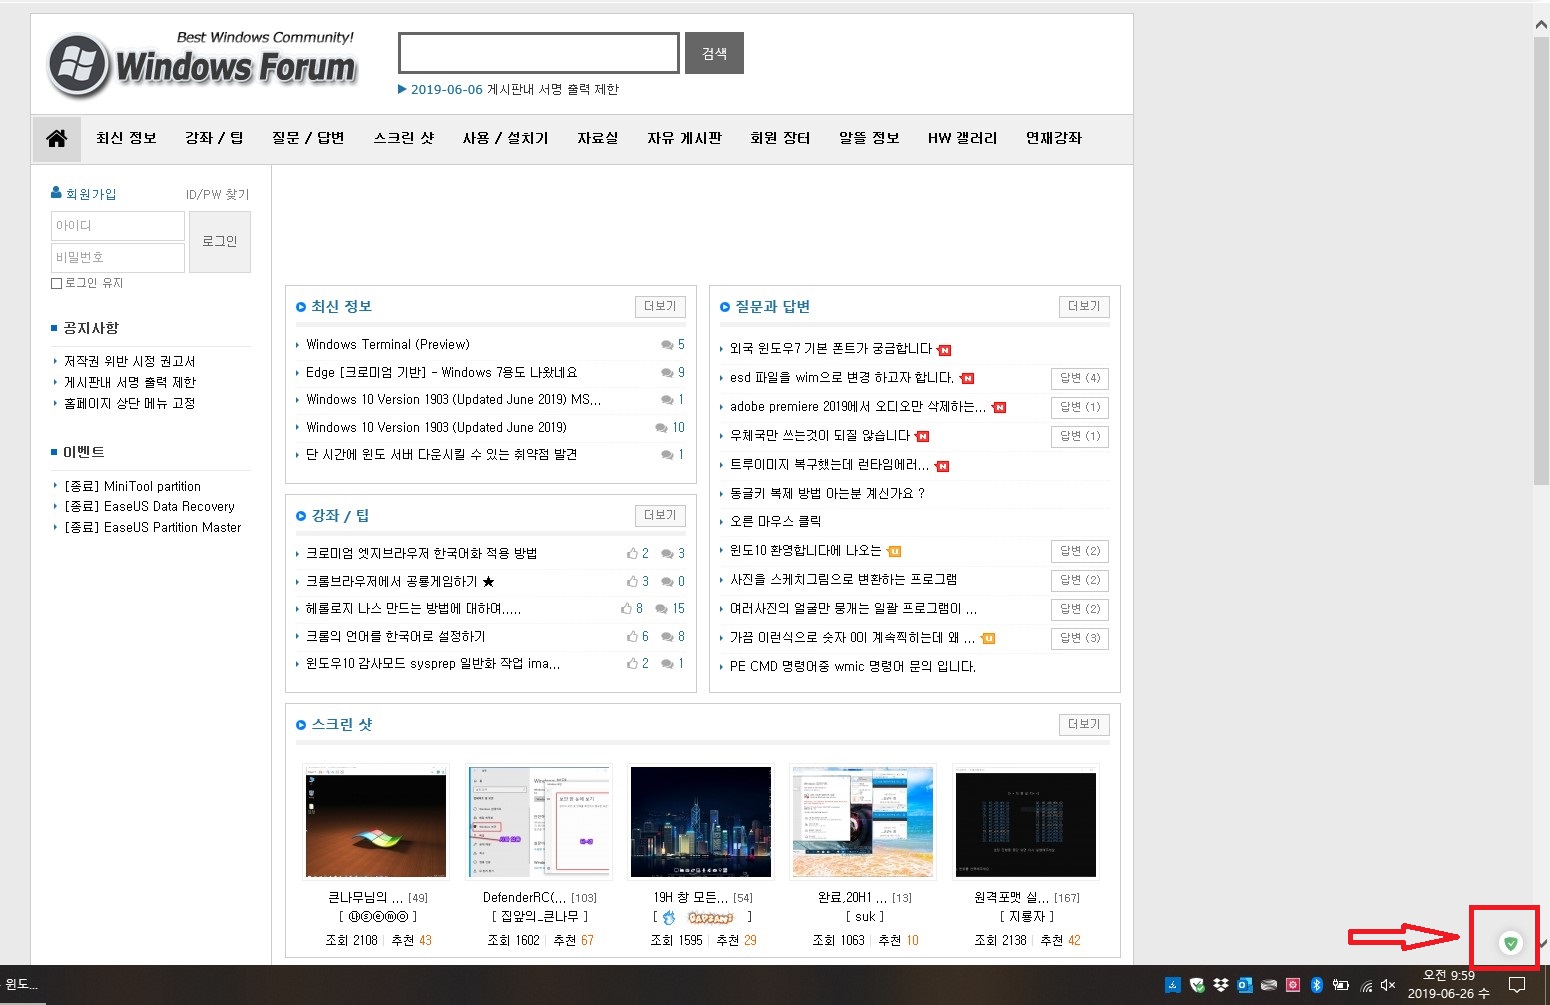Click the 아이디 input field
Viewport: 1550px width, 1005px height.
click(118, 226)
